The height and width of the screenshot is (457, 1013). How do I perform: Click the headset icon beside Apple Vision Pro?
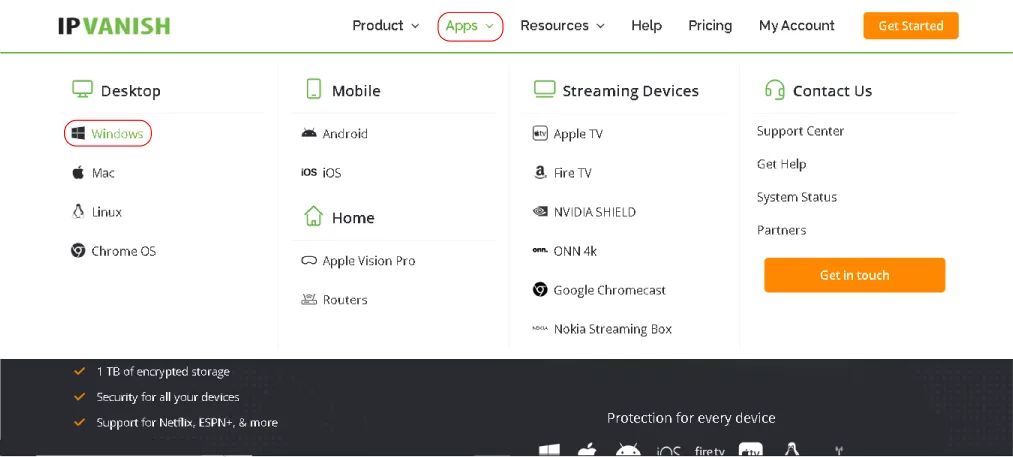pyautogui.click(x=309, y=260)
